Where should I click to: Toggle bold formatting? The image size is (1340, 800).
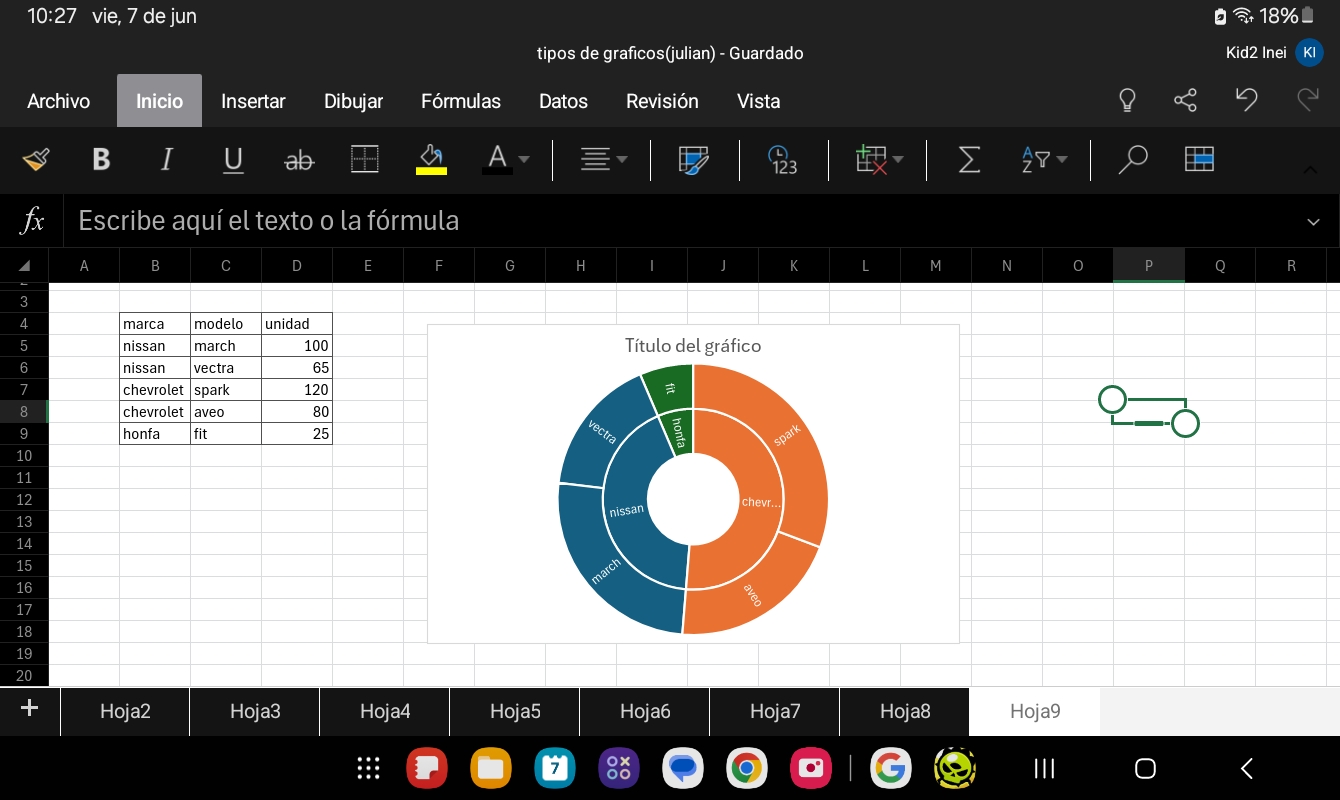click(x=101, y=159)
